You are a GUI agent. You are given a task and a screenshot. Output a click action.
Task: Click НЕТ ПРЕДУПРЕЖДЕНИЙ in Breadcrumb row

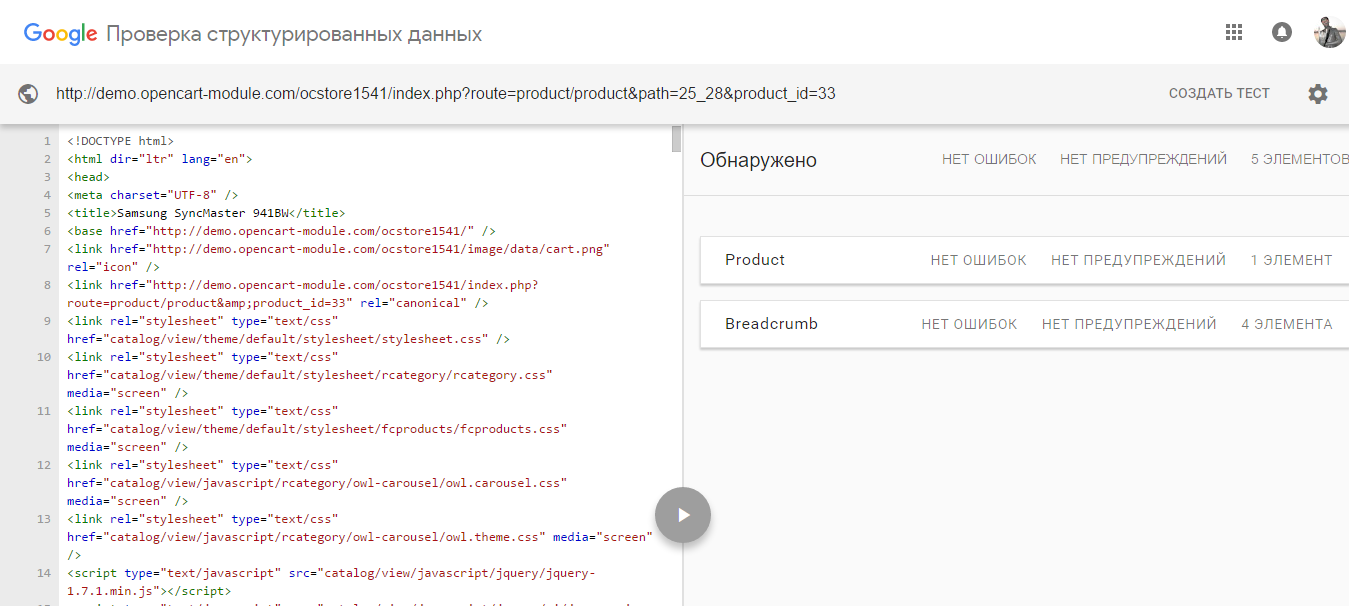coord(1129,324)
